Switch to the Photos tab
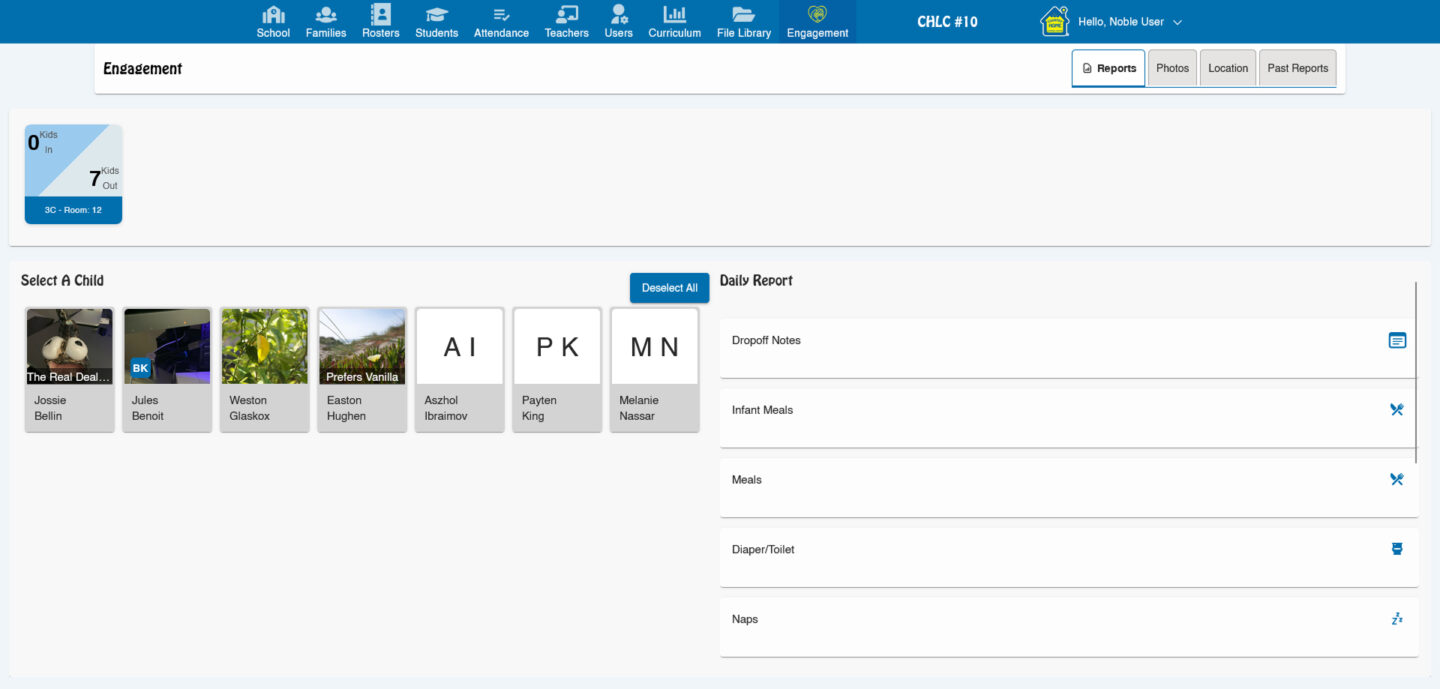 click(1172, 69)
